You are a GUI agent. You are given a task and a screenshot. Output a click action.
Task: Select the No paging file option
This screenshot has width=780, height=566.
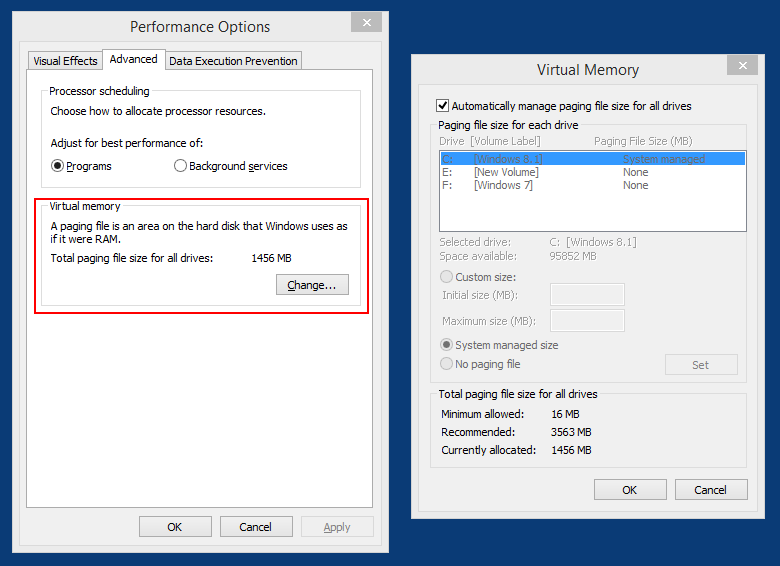tap(447, 364)
